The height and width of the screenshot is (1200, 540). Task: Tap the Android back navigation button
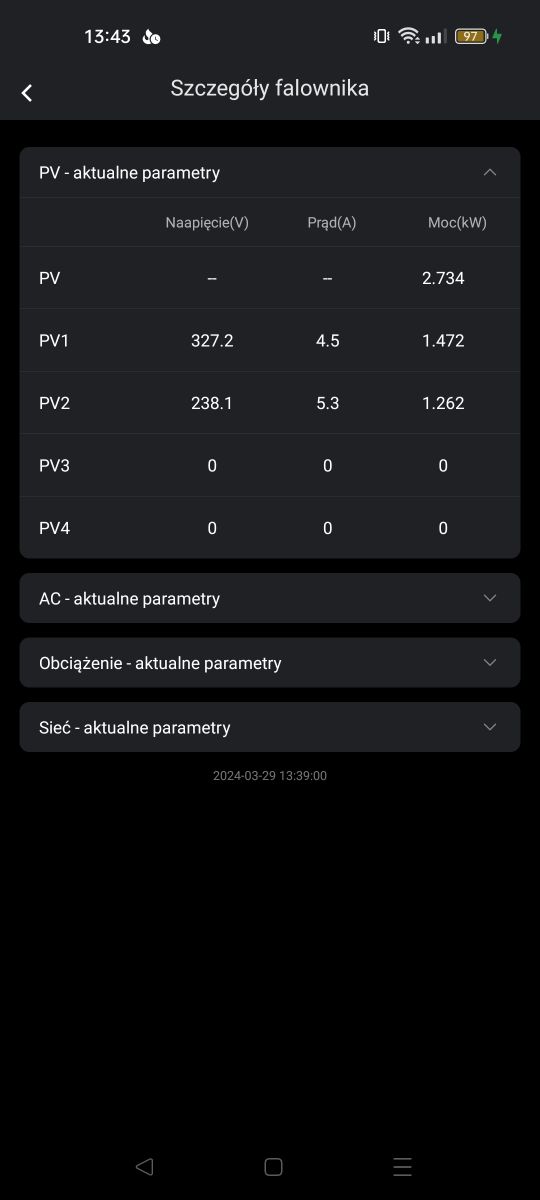(144, 1166)
